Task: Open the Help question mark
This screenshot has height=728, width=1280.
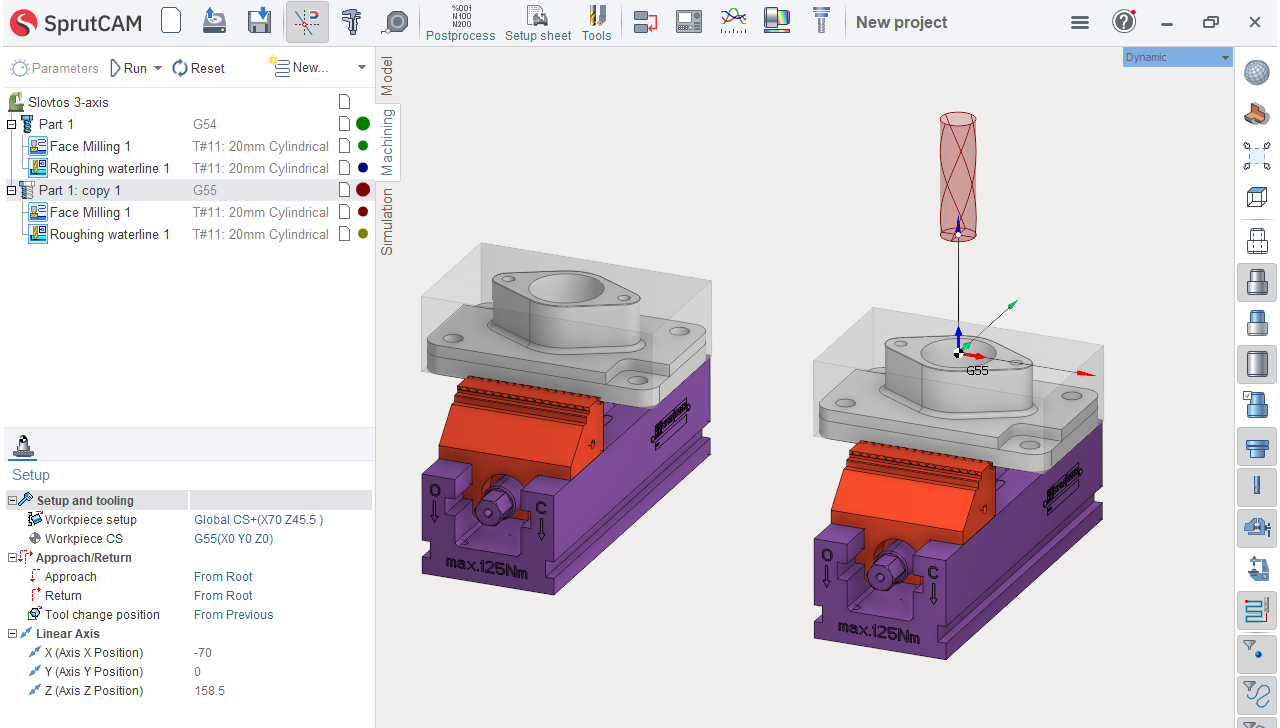Action: tap(1124, 21)
